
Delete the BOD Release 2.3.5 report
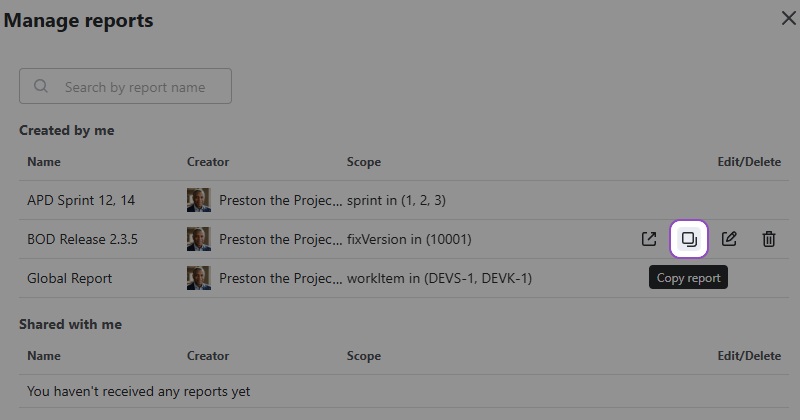[x=768, y=239]
